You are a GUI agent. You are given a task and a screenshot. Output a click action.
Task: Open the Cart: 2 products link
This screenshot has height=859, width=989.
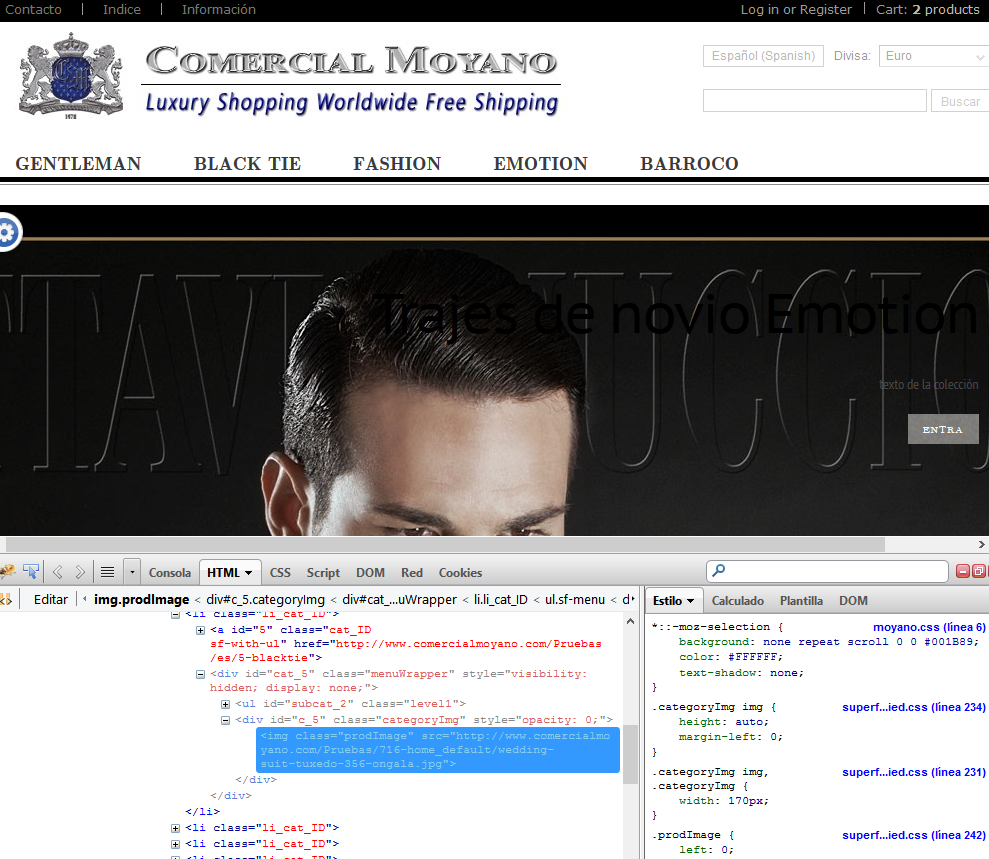[927, 9]
